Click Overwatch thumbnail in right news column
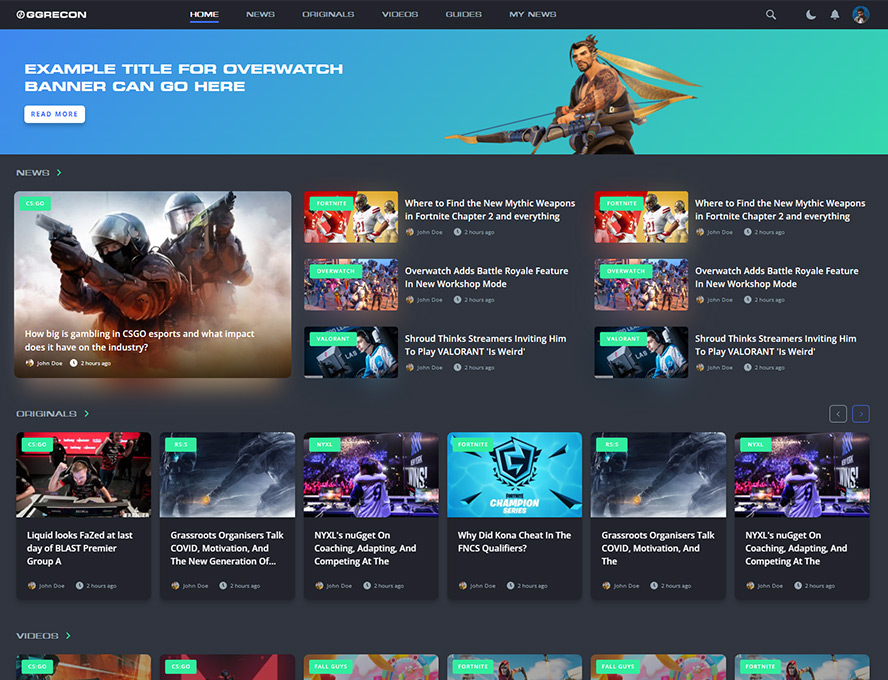The image size is (888, 680). [641, 285]
